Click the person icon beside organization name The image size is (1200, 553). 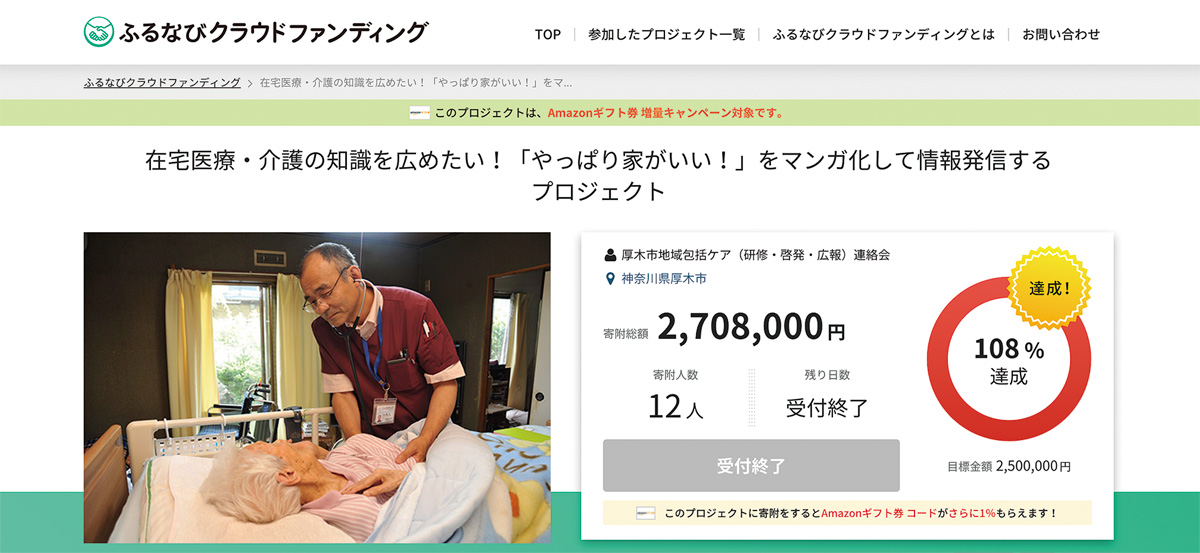click(611, 255)
